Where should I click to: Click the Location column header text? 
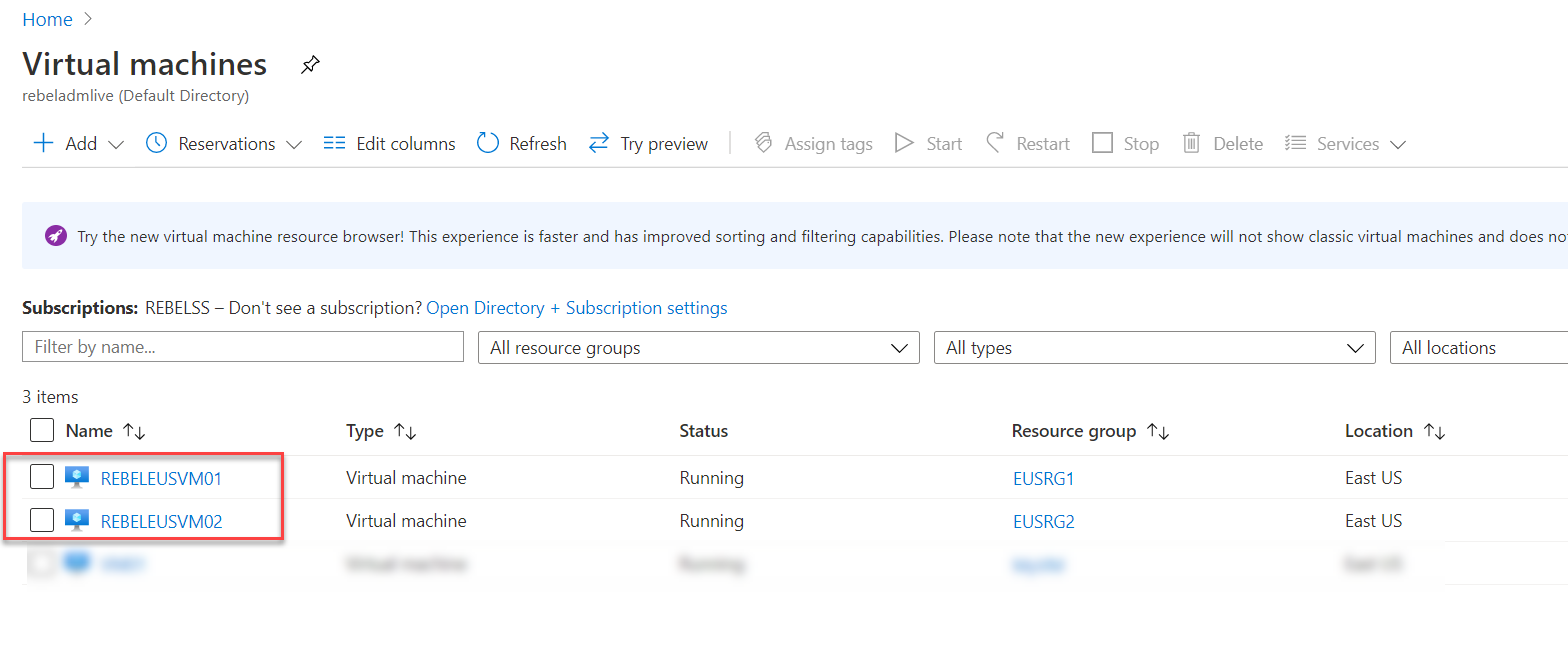tap(1379, 431)
